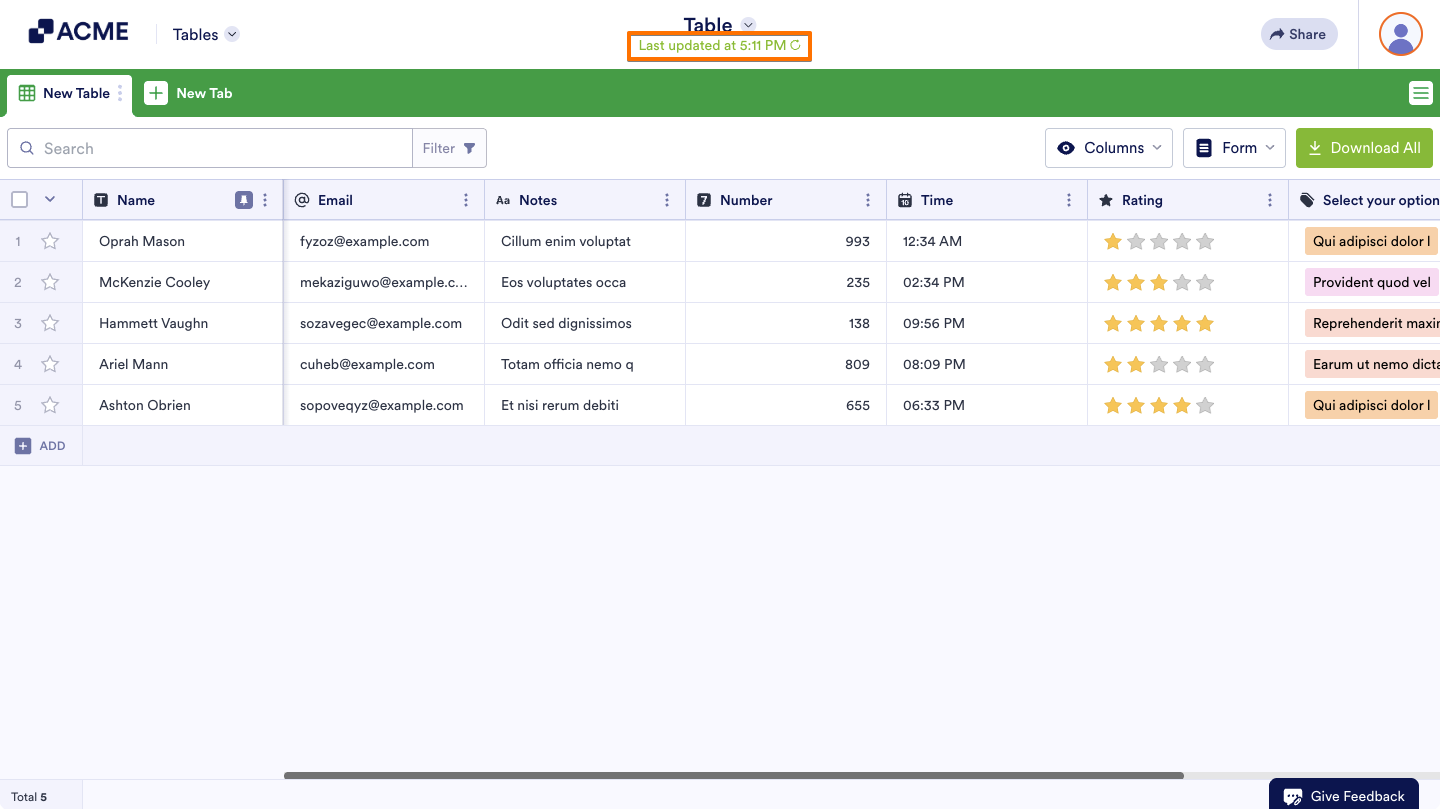Open the Tables dropdown
This screenshot has height=809, width=1440.
pos(206,34)
